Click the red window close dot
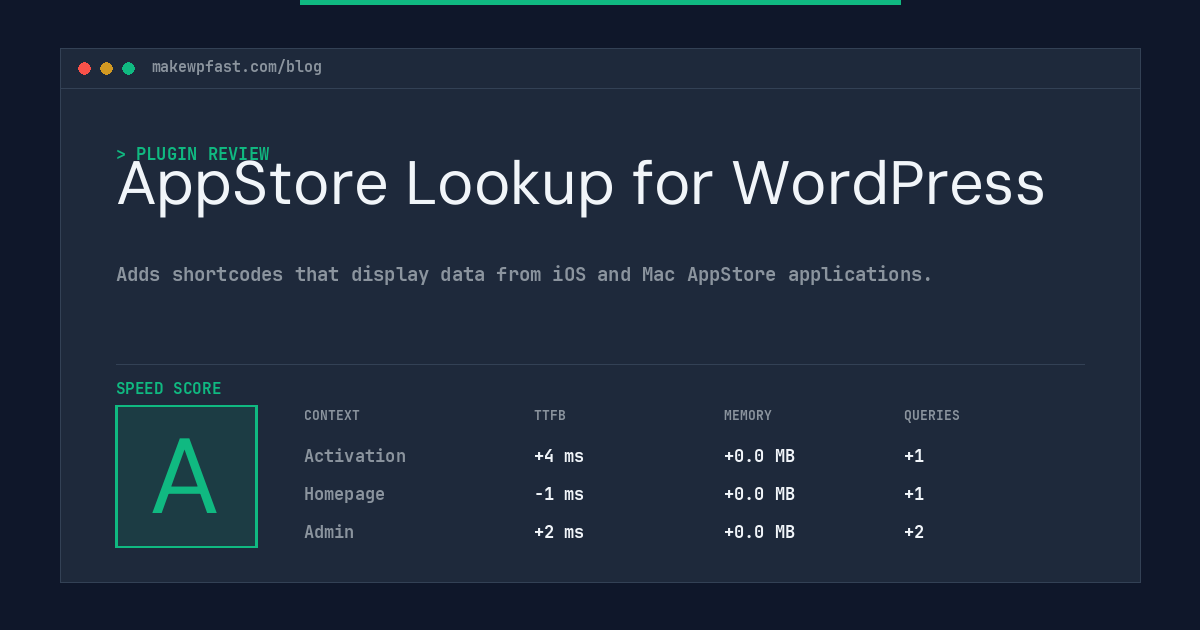Screen dimensions: 1200x630 point(84,68)
